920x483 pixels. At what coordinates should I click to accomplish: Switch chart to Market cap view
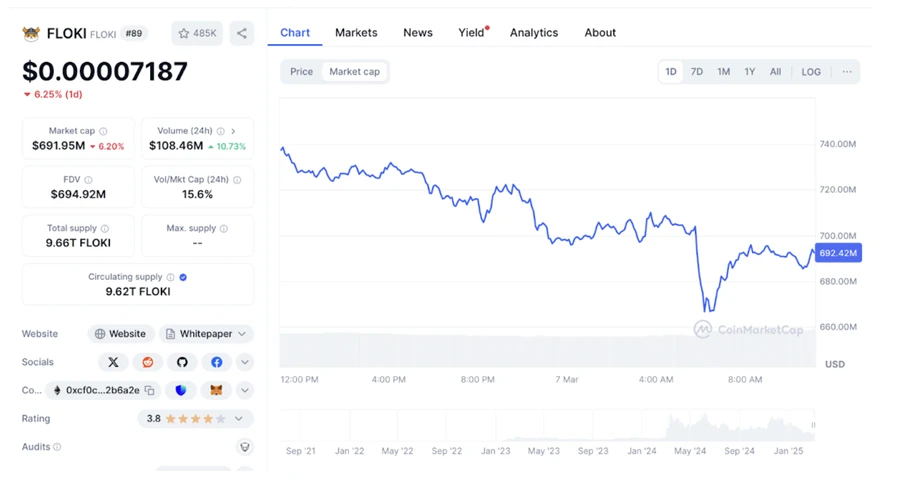click(354, 72)
